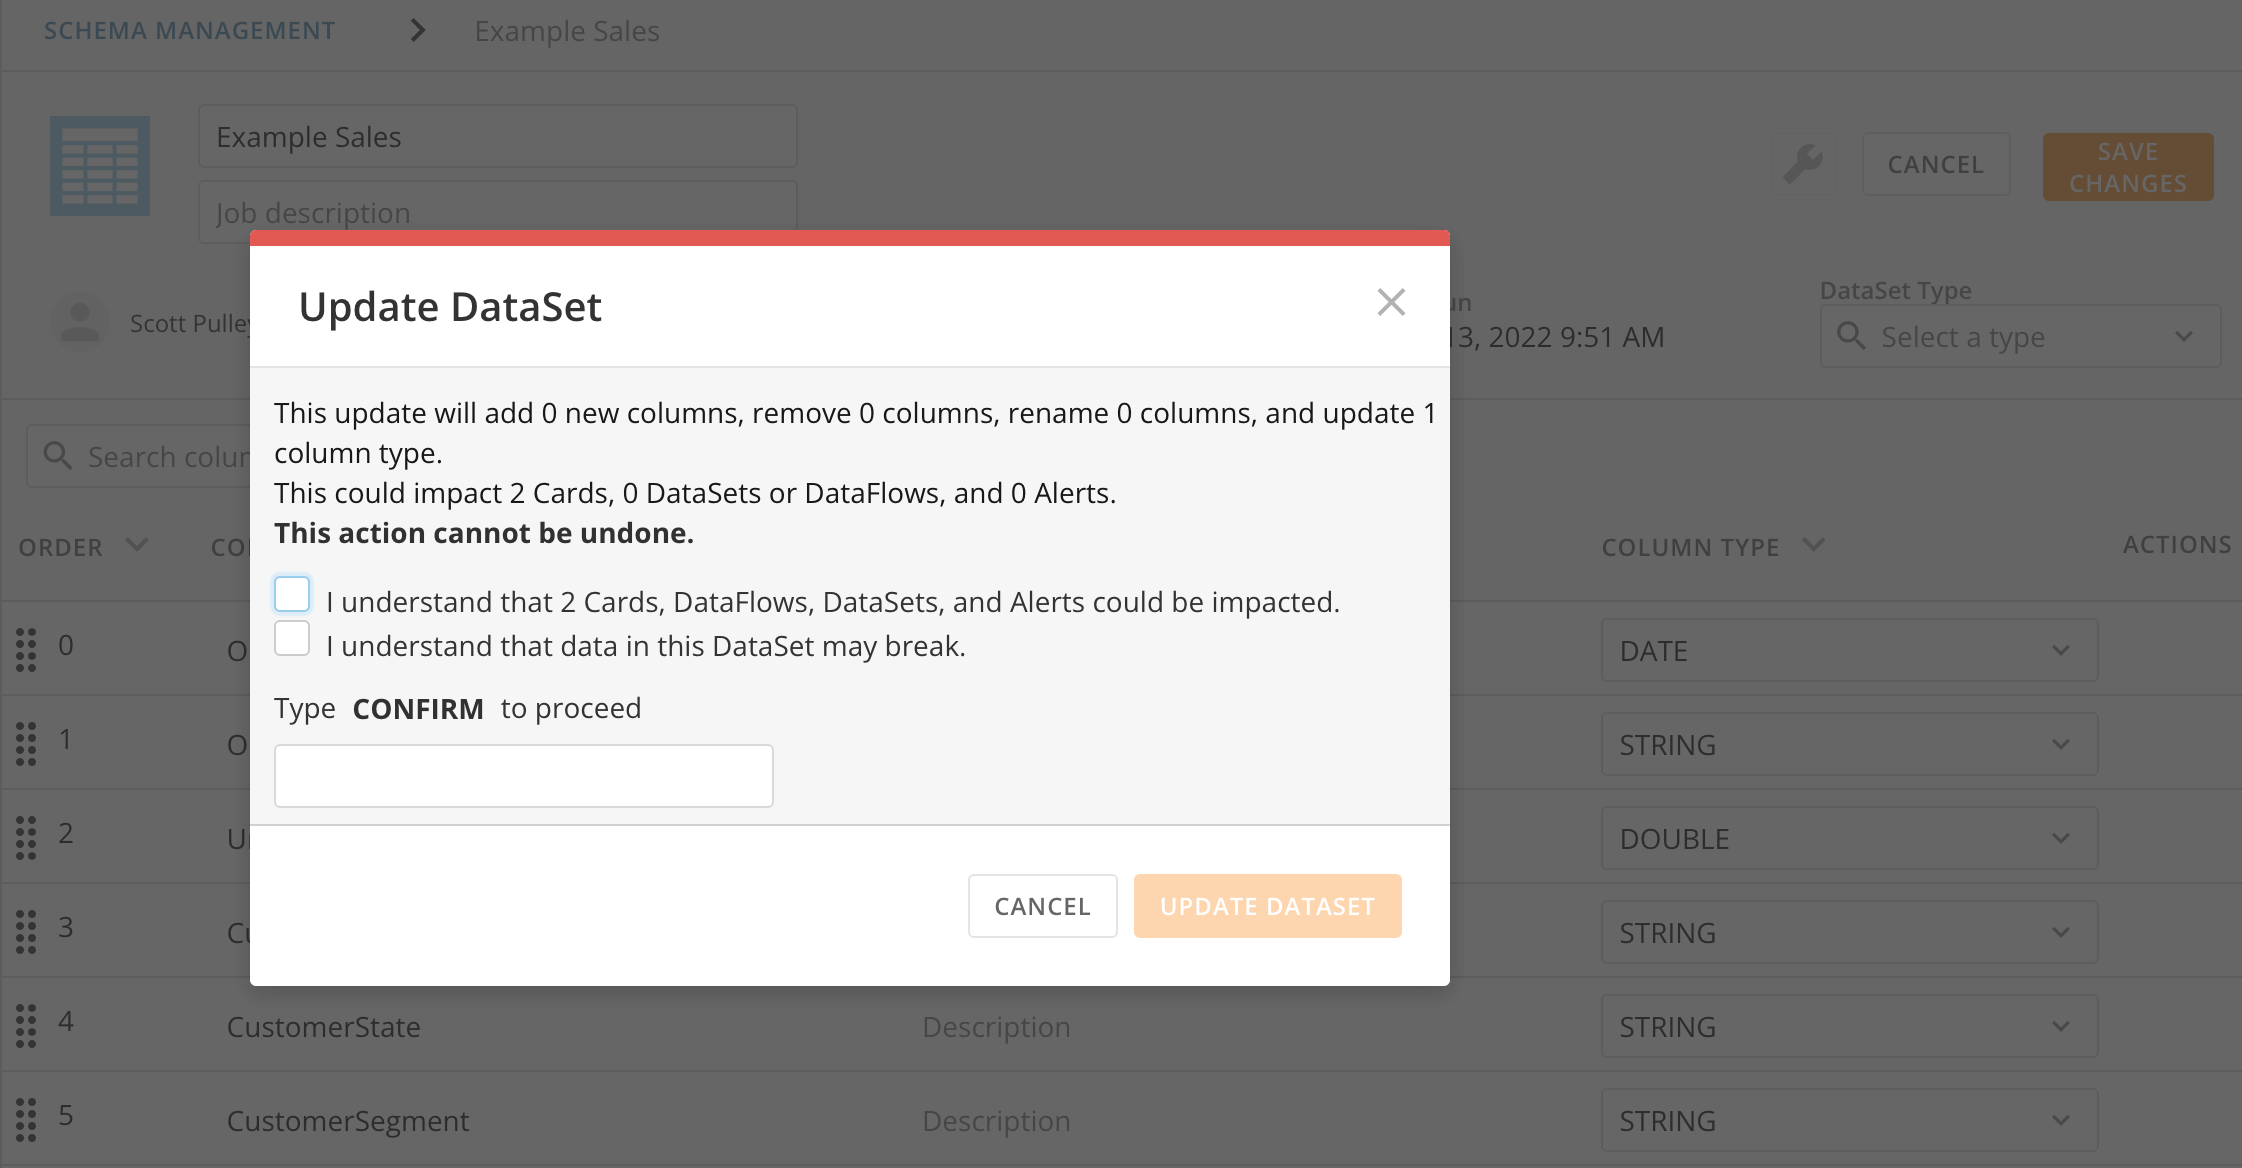Click the wrench tools icon near Cancel
This screenshot has width=2242, height=1168.
tap(1803, 164)
